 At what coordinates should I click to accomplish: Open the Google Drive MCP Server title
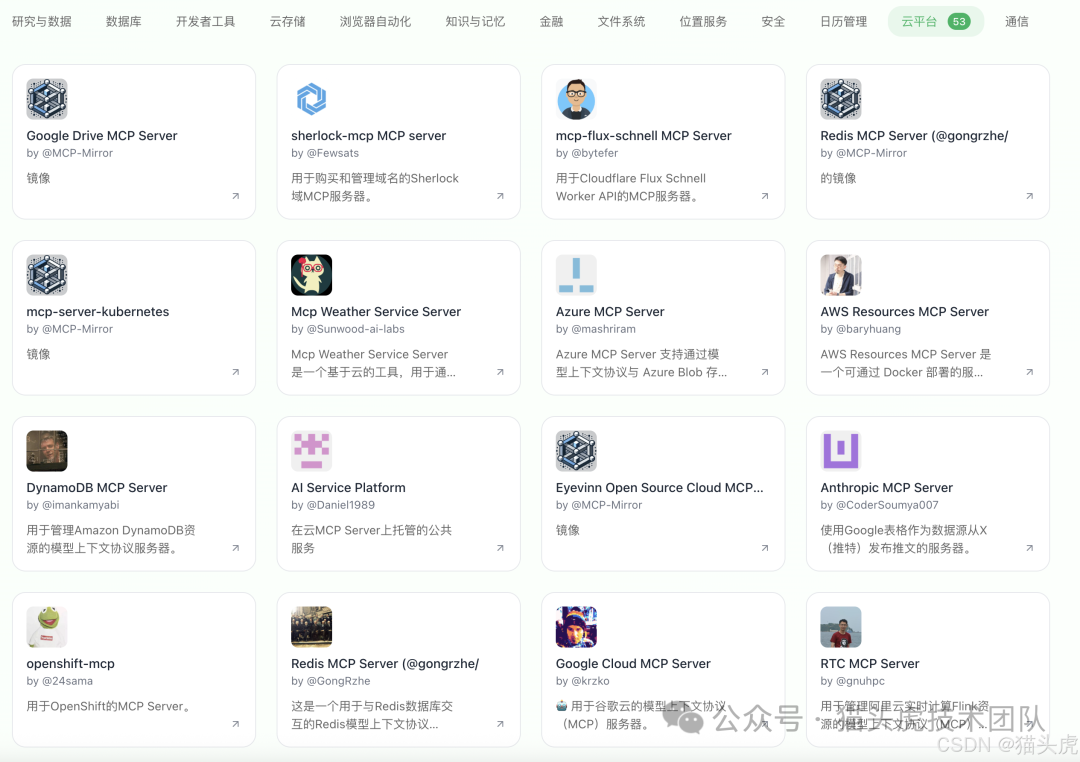[102, 136]
